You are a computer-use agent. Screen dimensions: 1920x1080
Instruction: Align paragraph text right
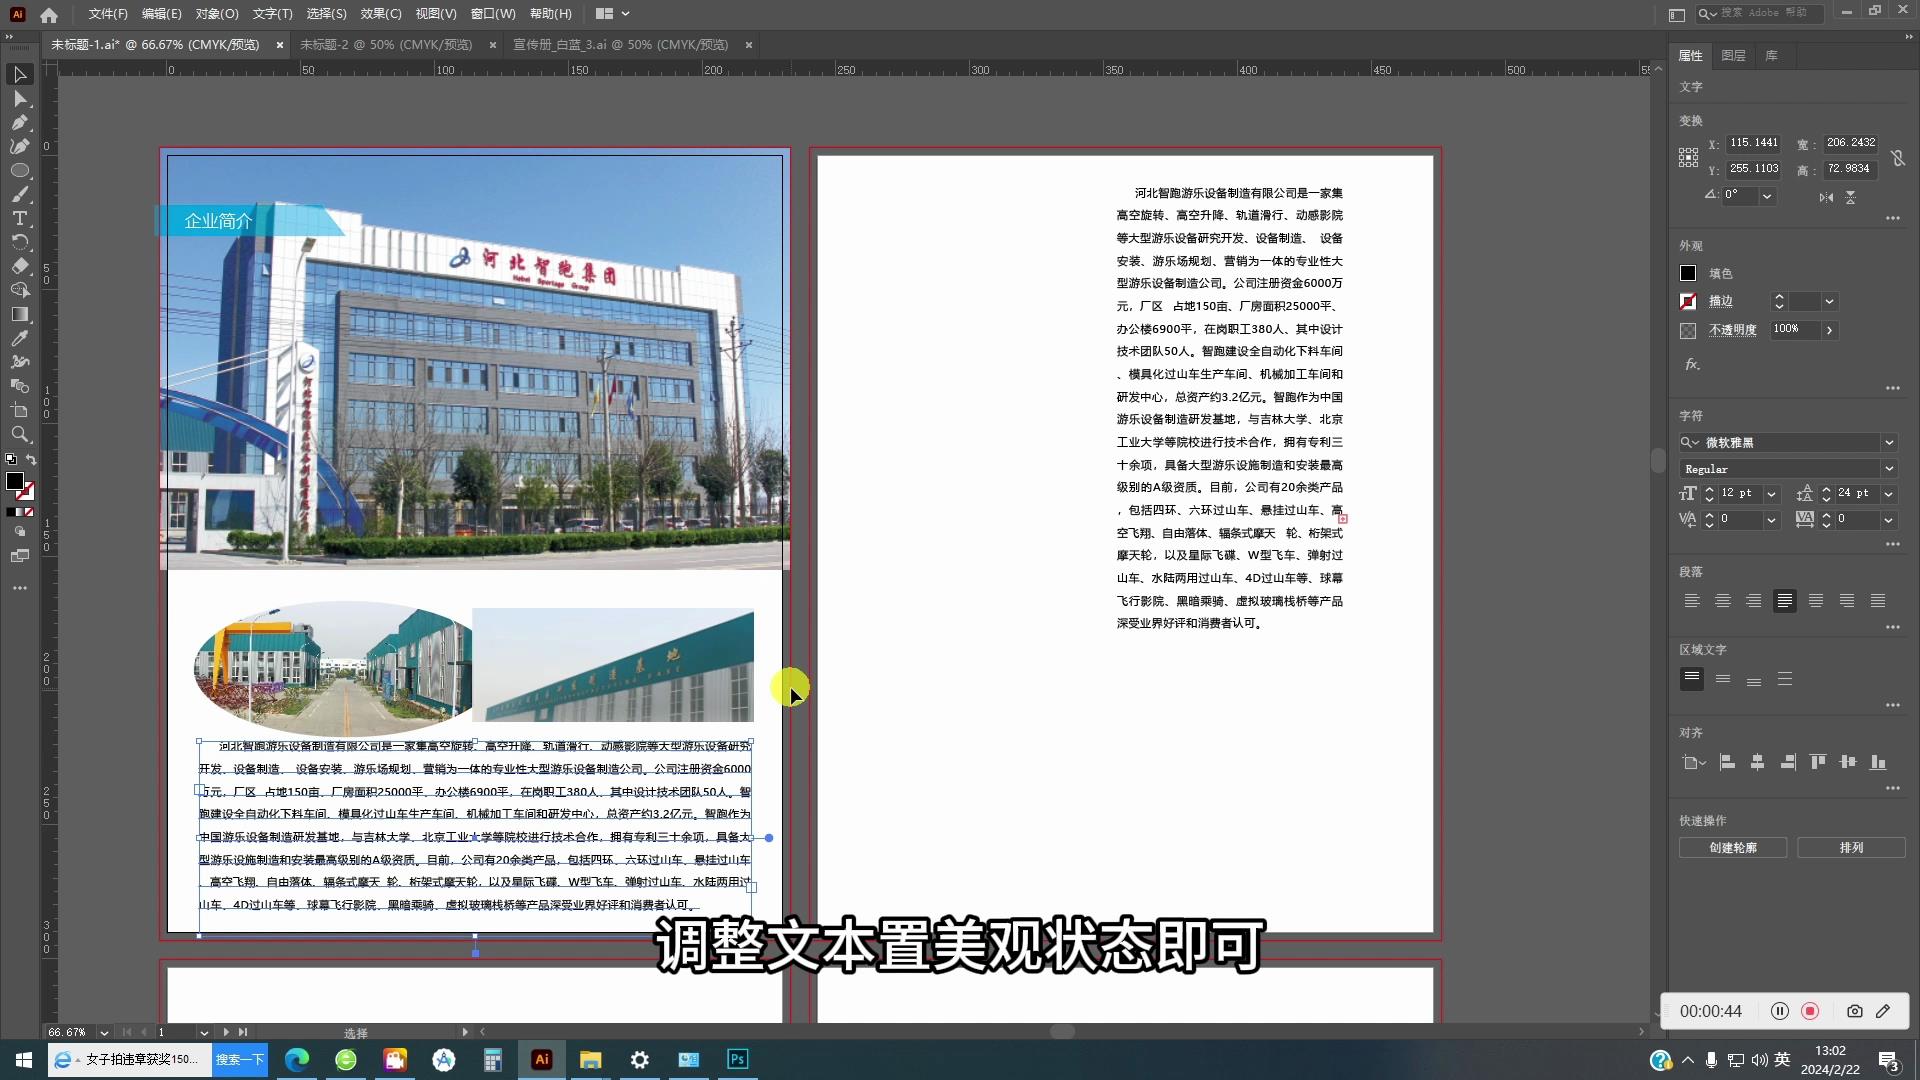point(1754,601)
